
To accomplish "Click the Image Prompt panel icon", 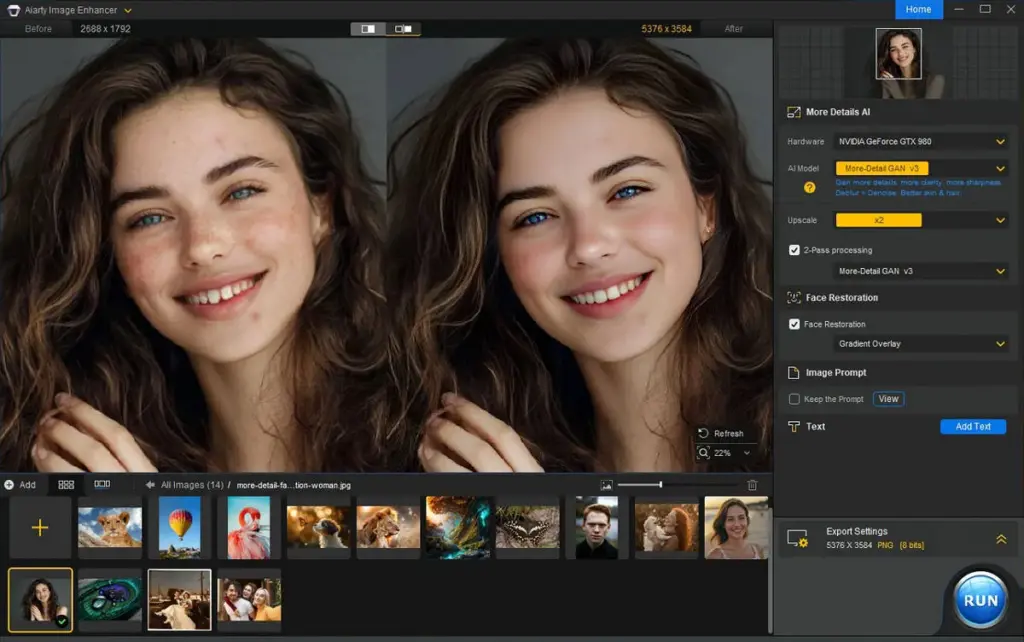I will (x=793, y=372).
